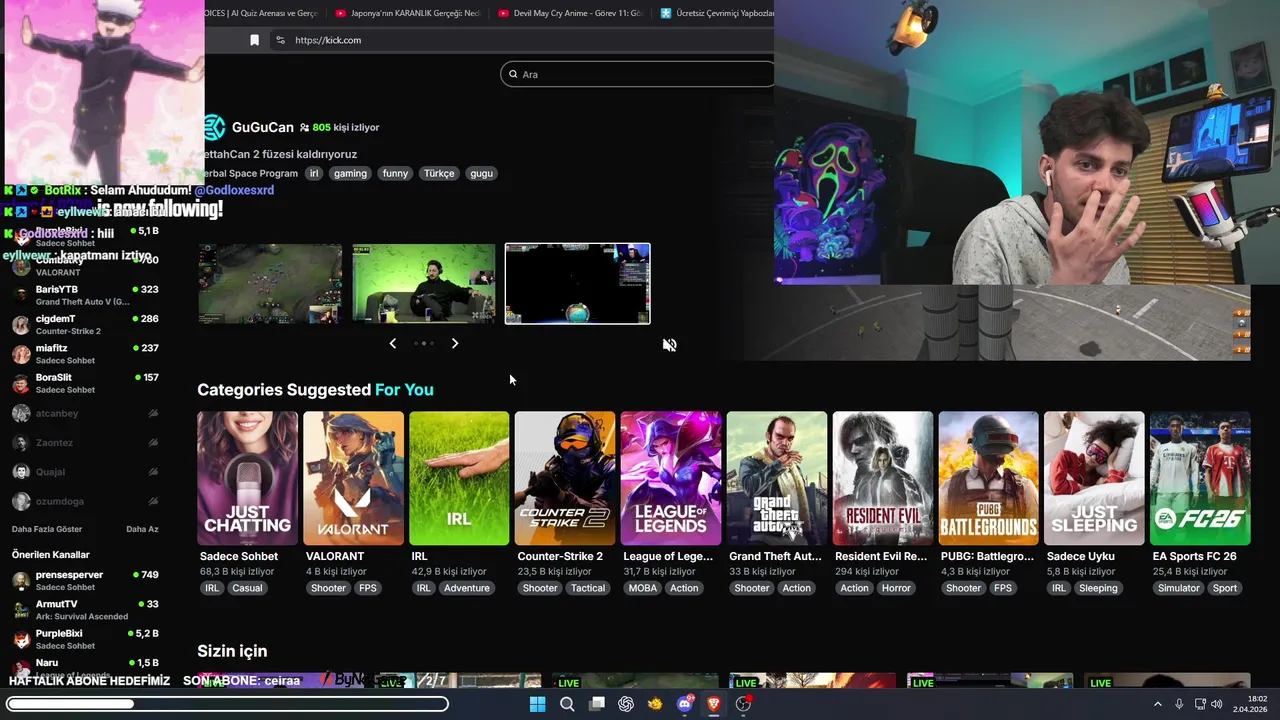Open VALORANT category card
1280x720 pixels.
pyautogui.click(x=353, y=478)
